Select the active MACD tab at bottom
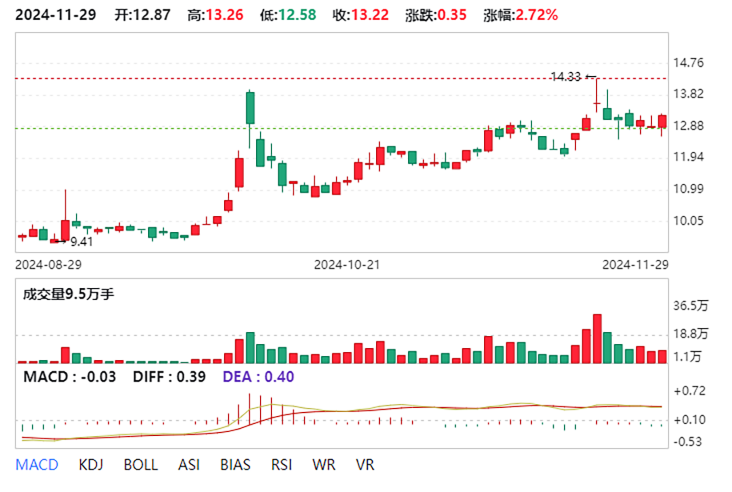 point(37,465)
